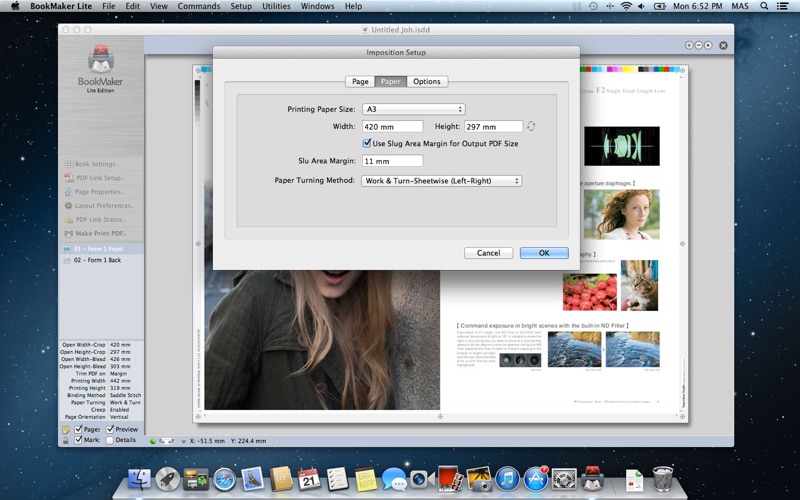
Task: Open Safari from the Dock
Action: (x=223, y=480)
